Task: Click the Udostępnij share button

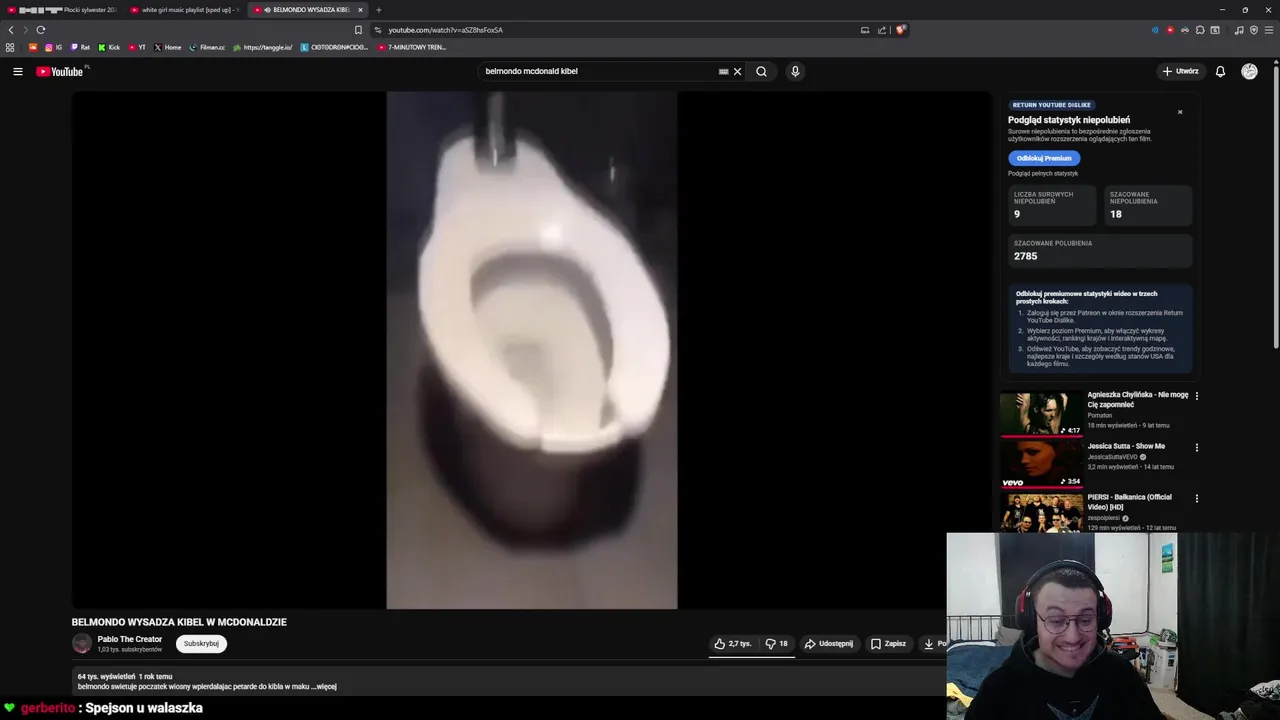Action: pos(829,644)
